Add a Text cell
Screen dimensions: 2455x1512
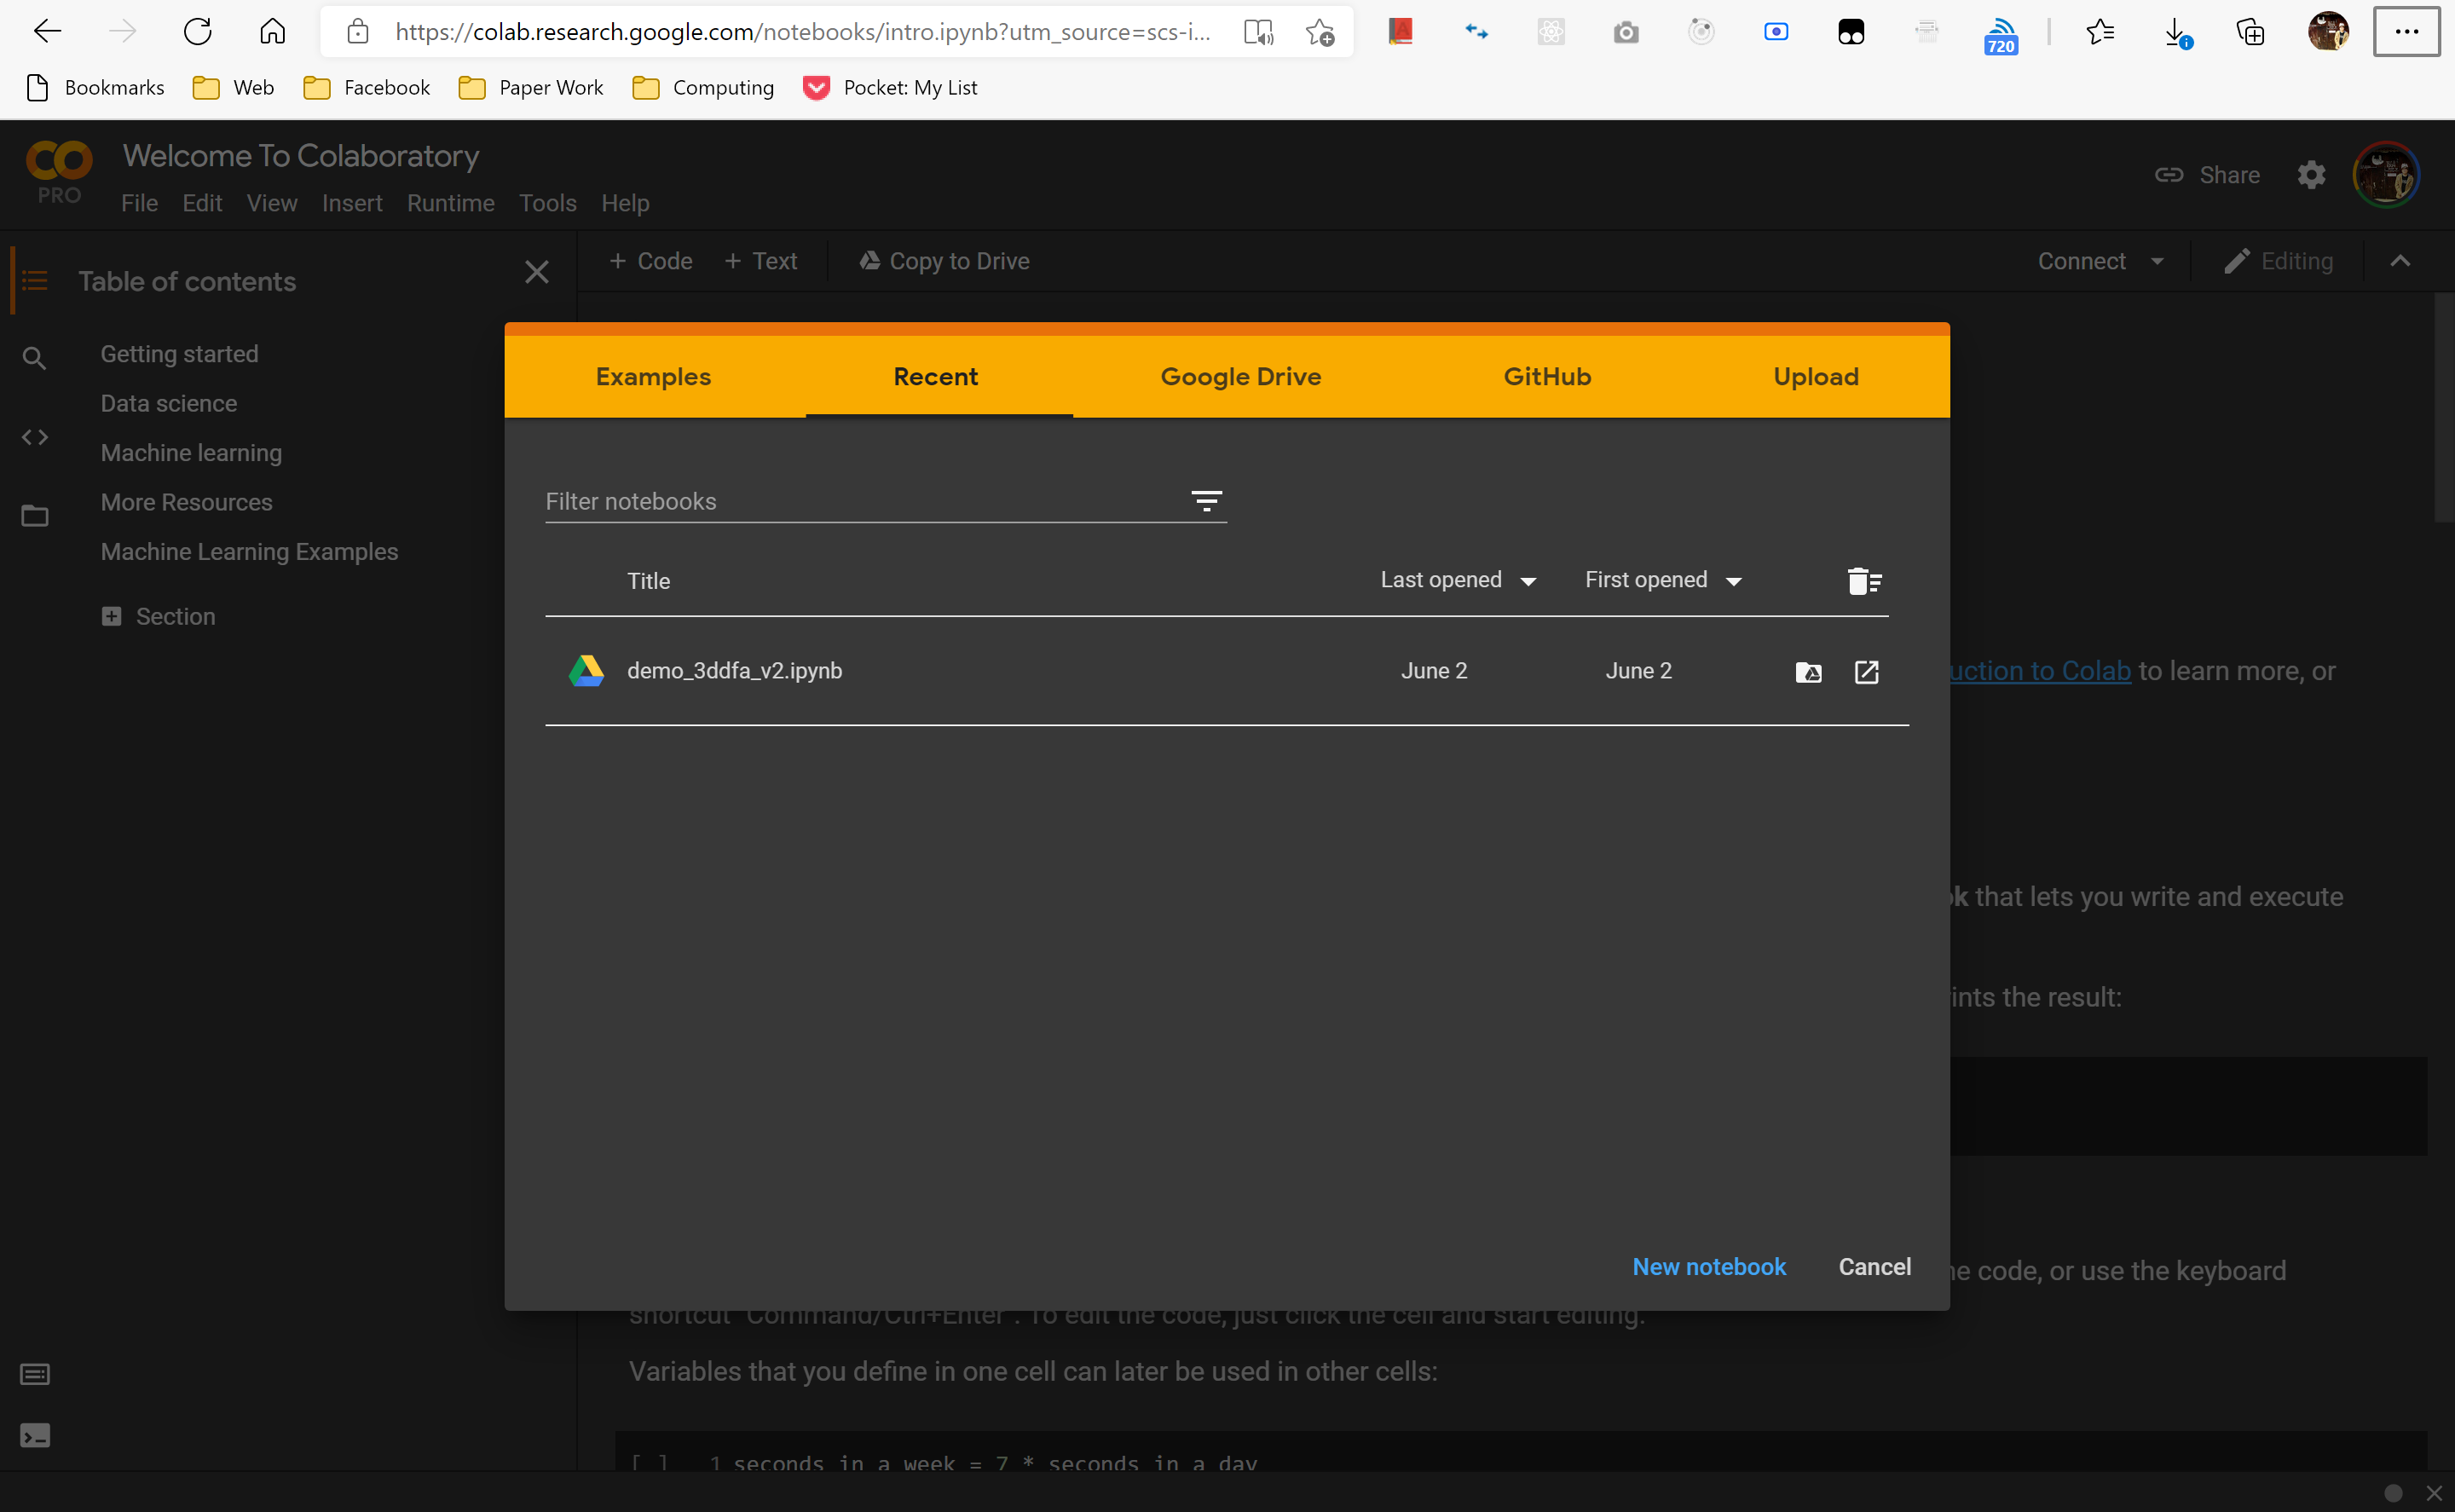click(x=760, y=261)
